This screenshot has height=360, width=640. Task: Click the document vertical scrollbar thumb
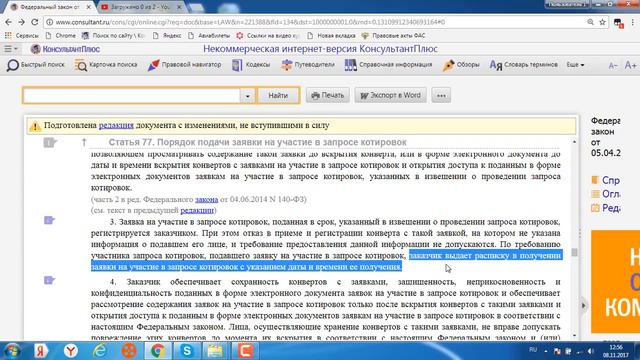click(x=575, y=252)
